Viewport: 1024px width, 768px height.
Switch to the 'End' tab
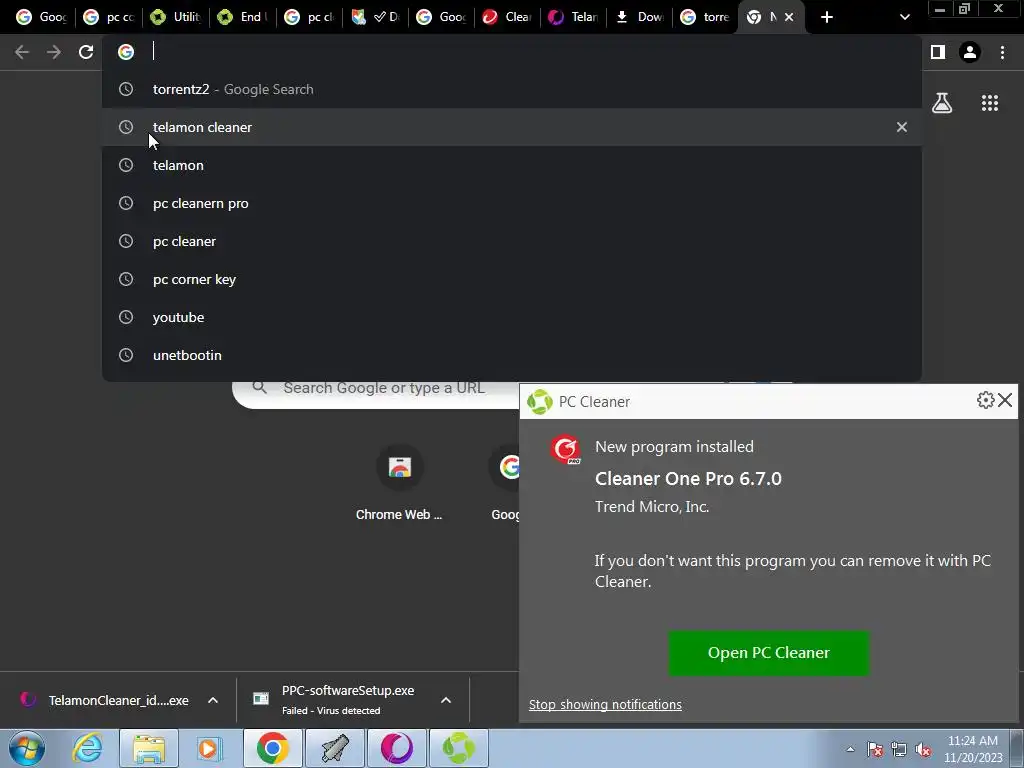pos(242,17)
